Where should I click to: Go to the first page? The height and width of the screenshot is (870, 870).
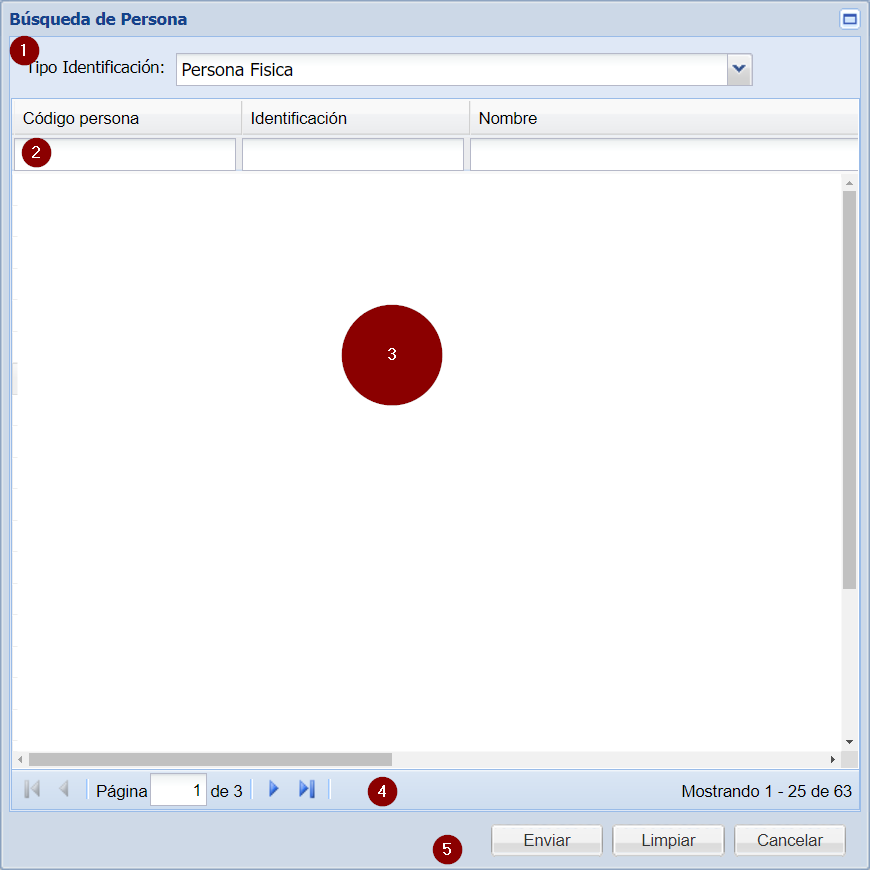click(32, 788)
